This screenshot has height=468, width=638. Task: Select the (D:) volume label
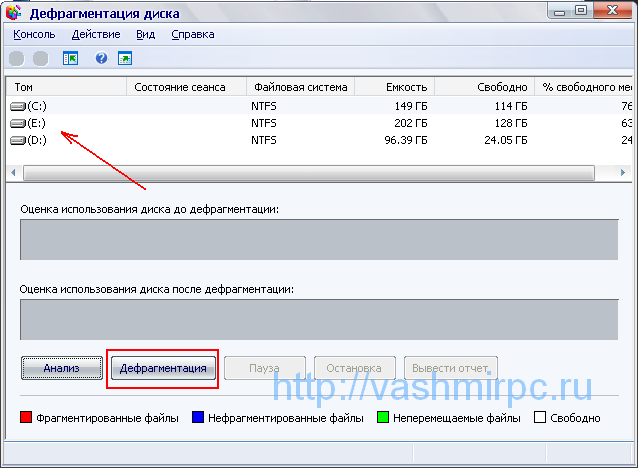pyautogui.click(x=37, y=141)
